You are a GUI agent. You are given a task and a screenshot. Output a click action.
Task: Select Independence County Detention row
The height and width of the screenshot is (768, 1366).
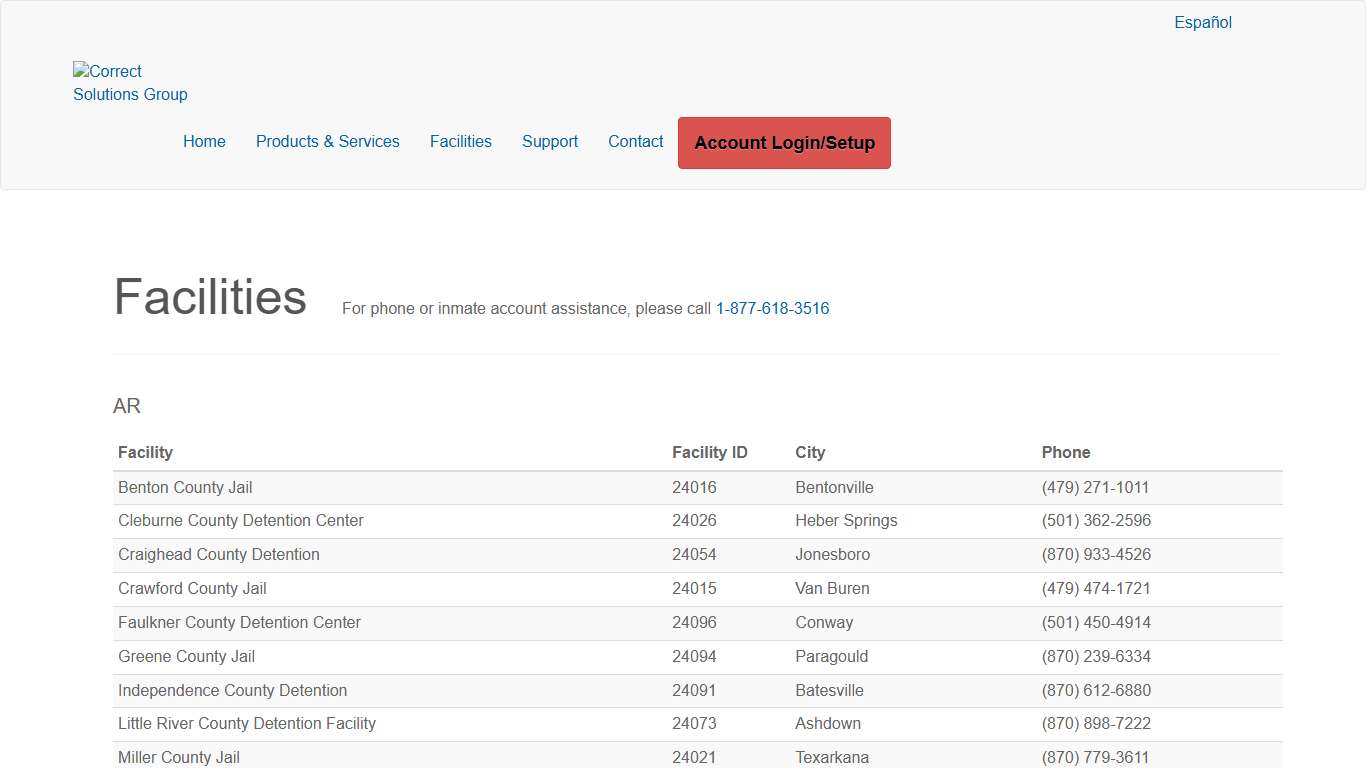pos(232,690)
